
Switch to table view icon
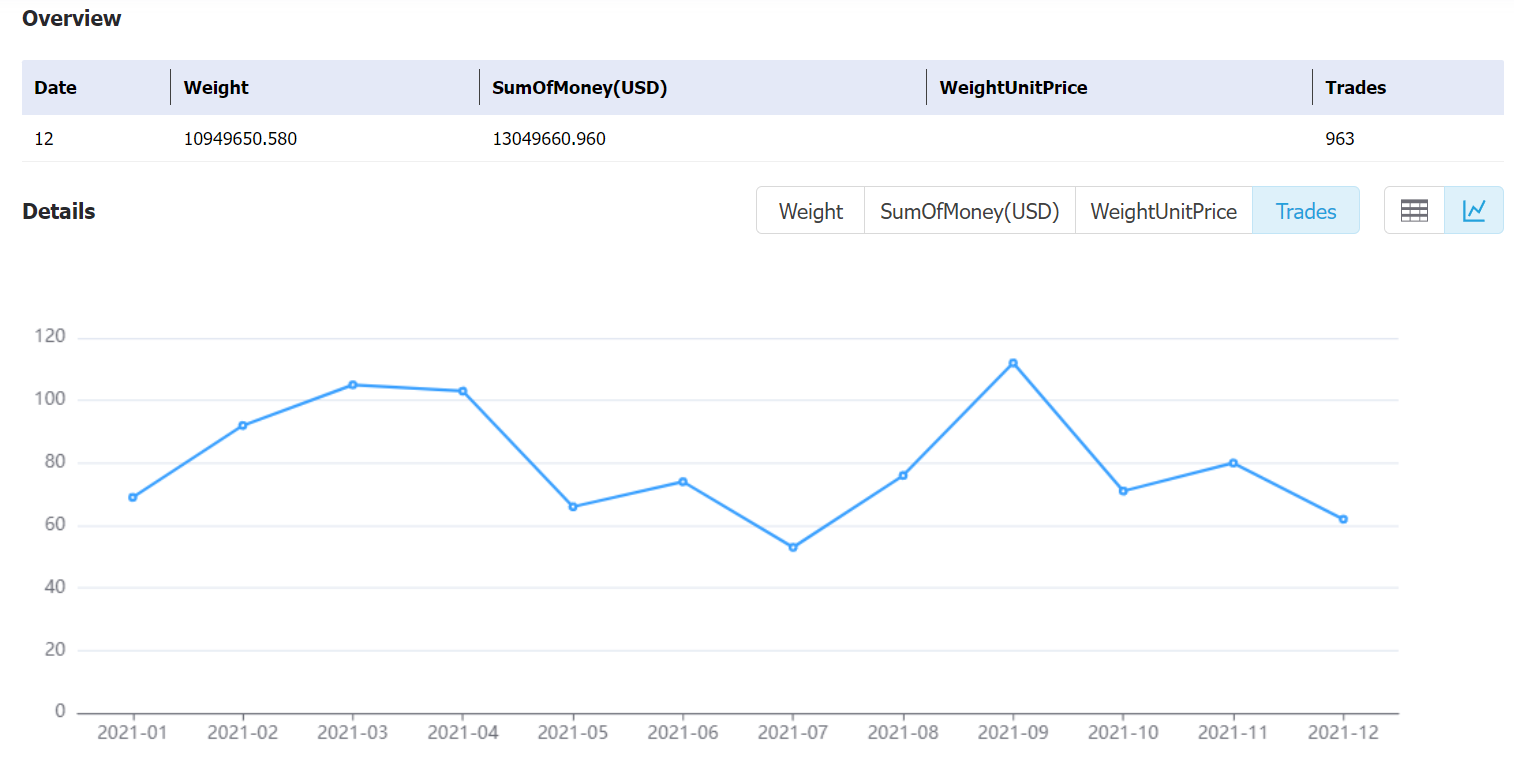(1414, 210)
